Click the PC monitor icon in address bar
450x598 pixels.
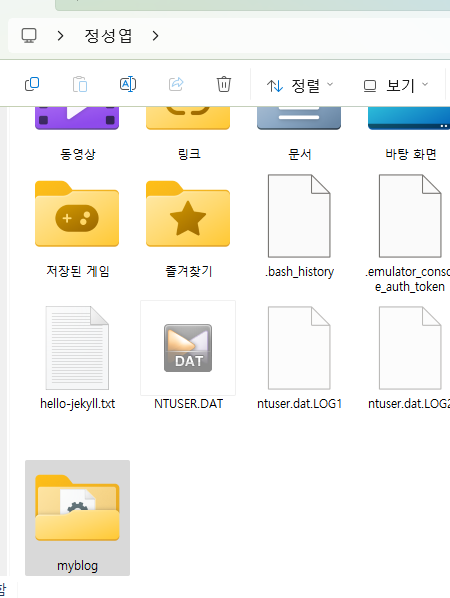pyautogui.click(x=29, y=35)
